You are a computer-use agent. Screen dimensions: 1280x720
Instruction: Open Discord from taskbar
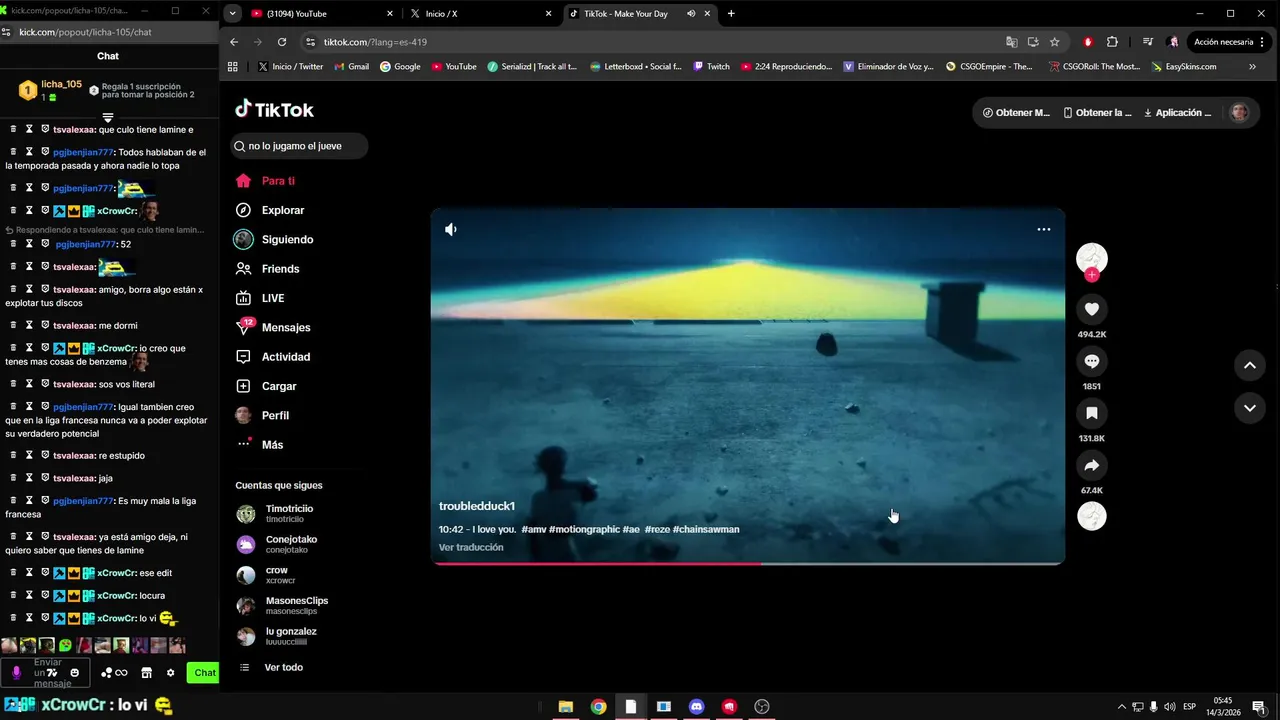tap(696, 706)
